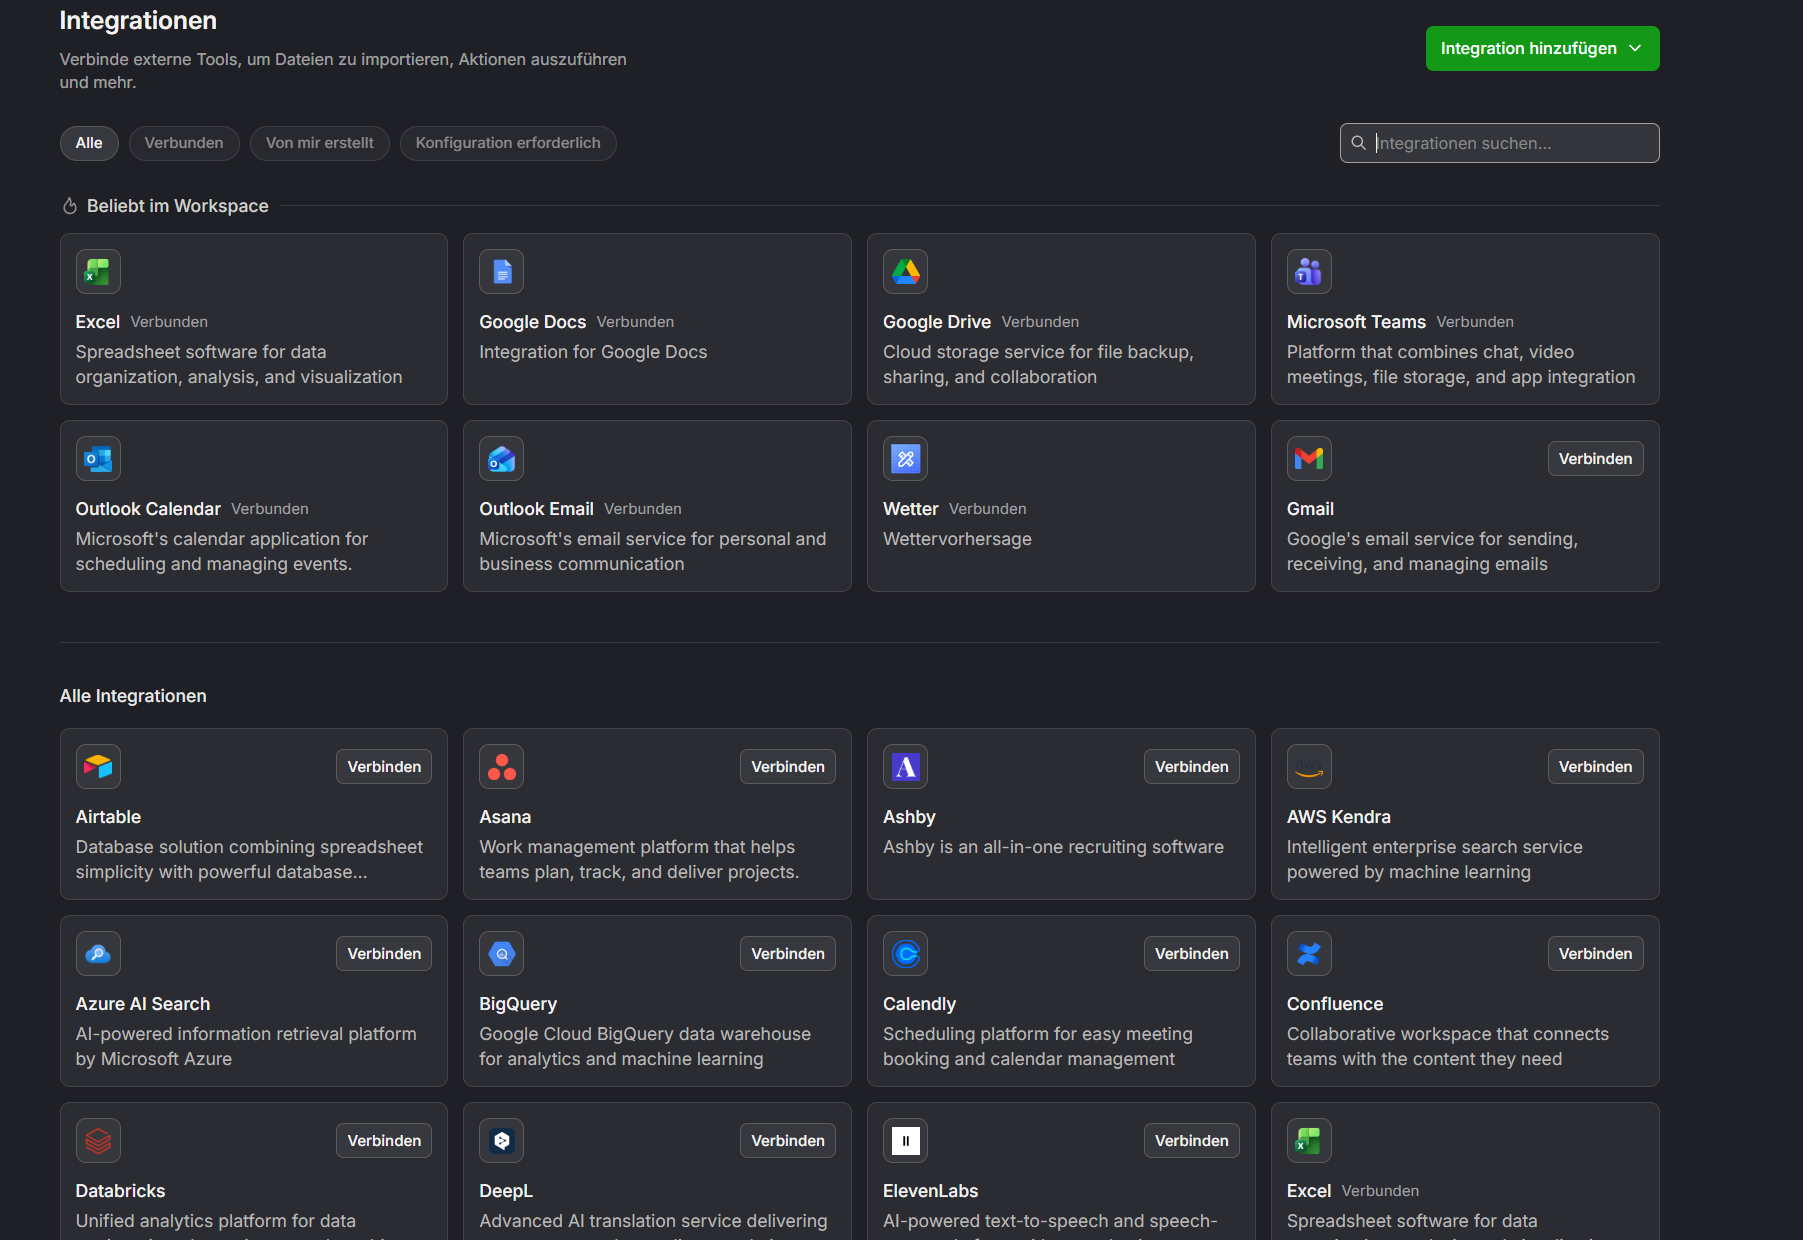This screenshot has width=1803, height=1240.
Task: Click the Gmail icon
Action: tap(1309, 459)
